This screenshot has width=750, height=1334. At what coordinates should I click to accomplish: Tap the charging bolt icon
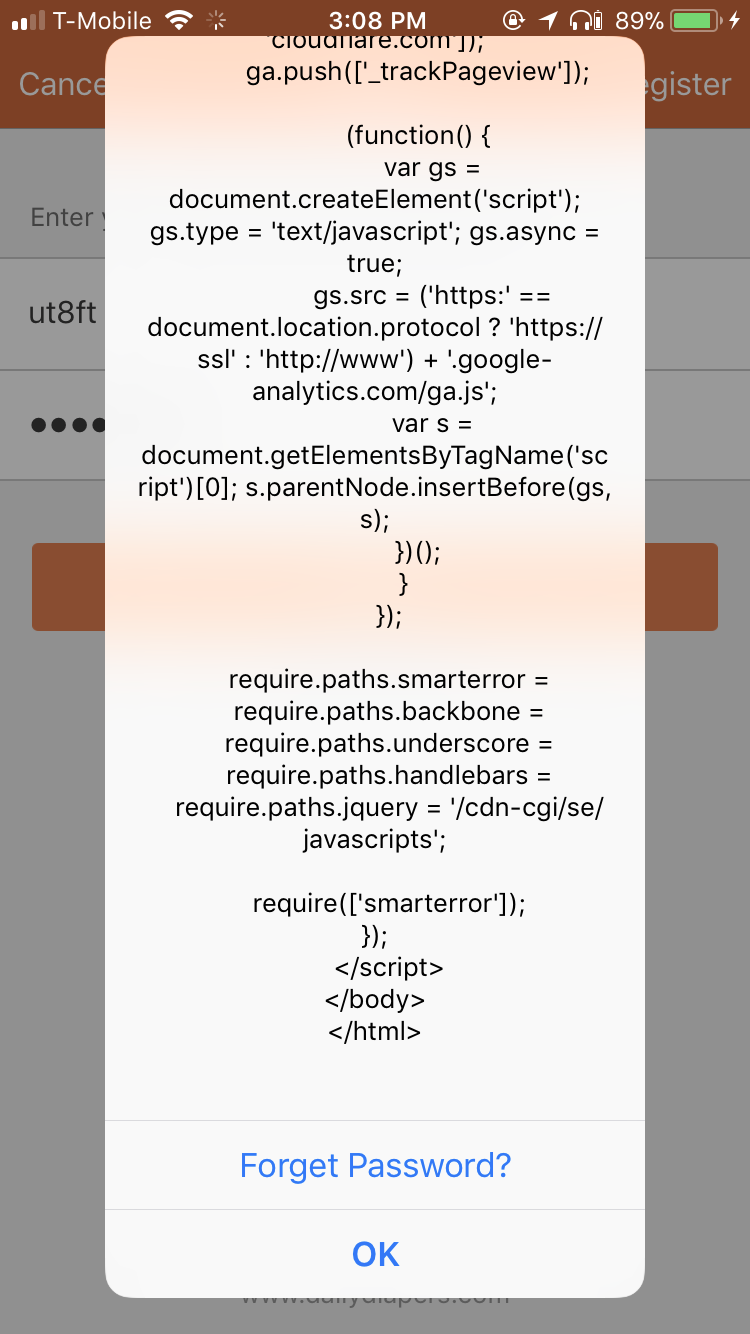click(x=735, y=20)
